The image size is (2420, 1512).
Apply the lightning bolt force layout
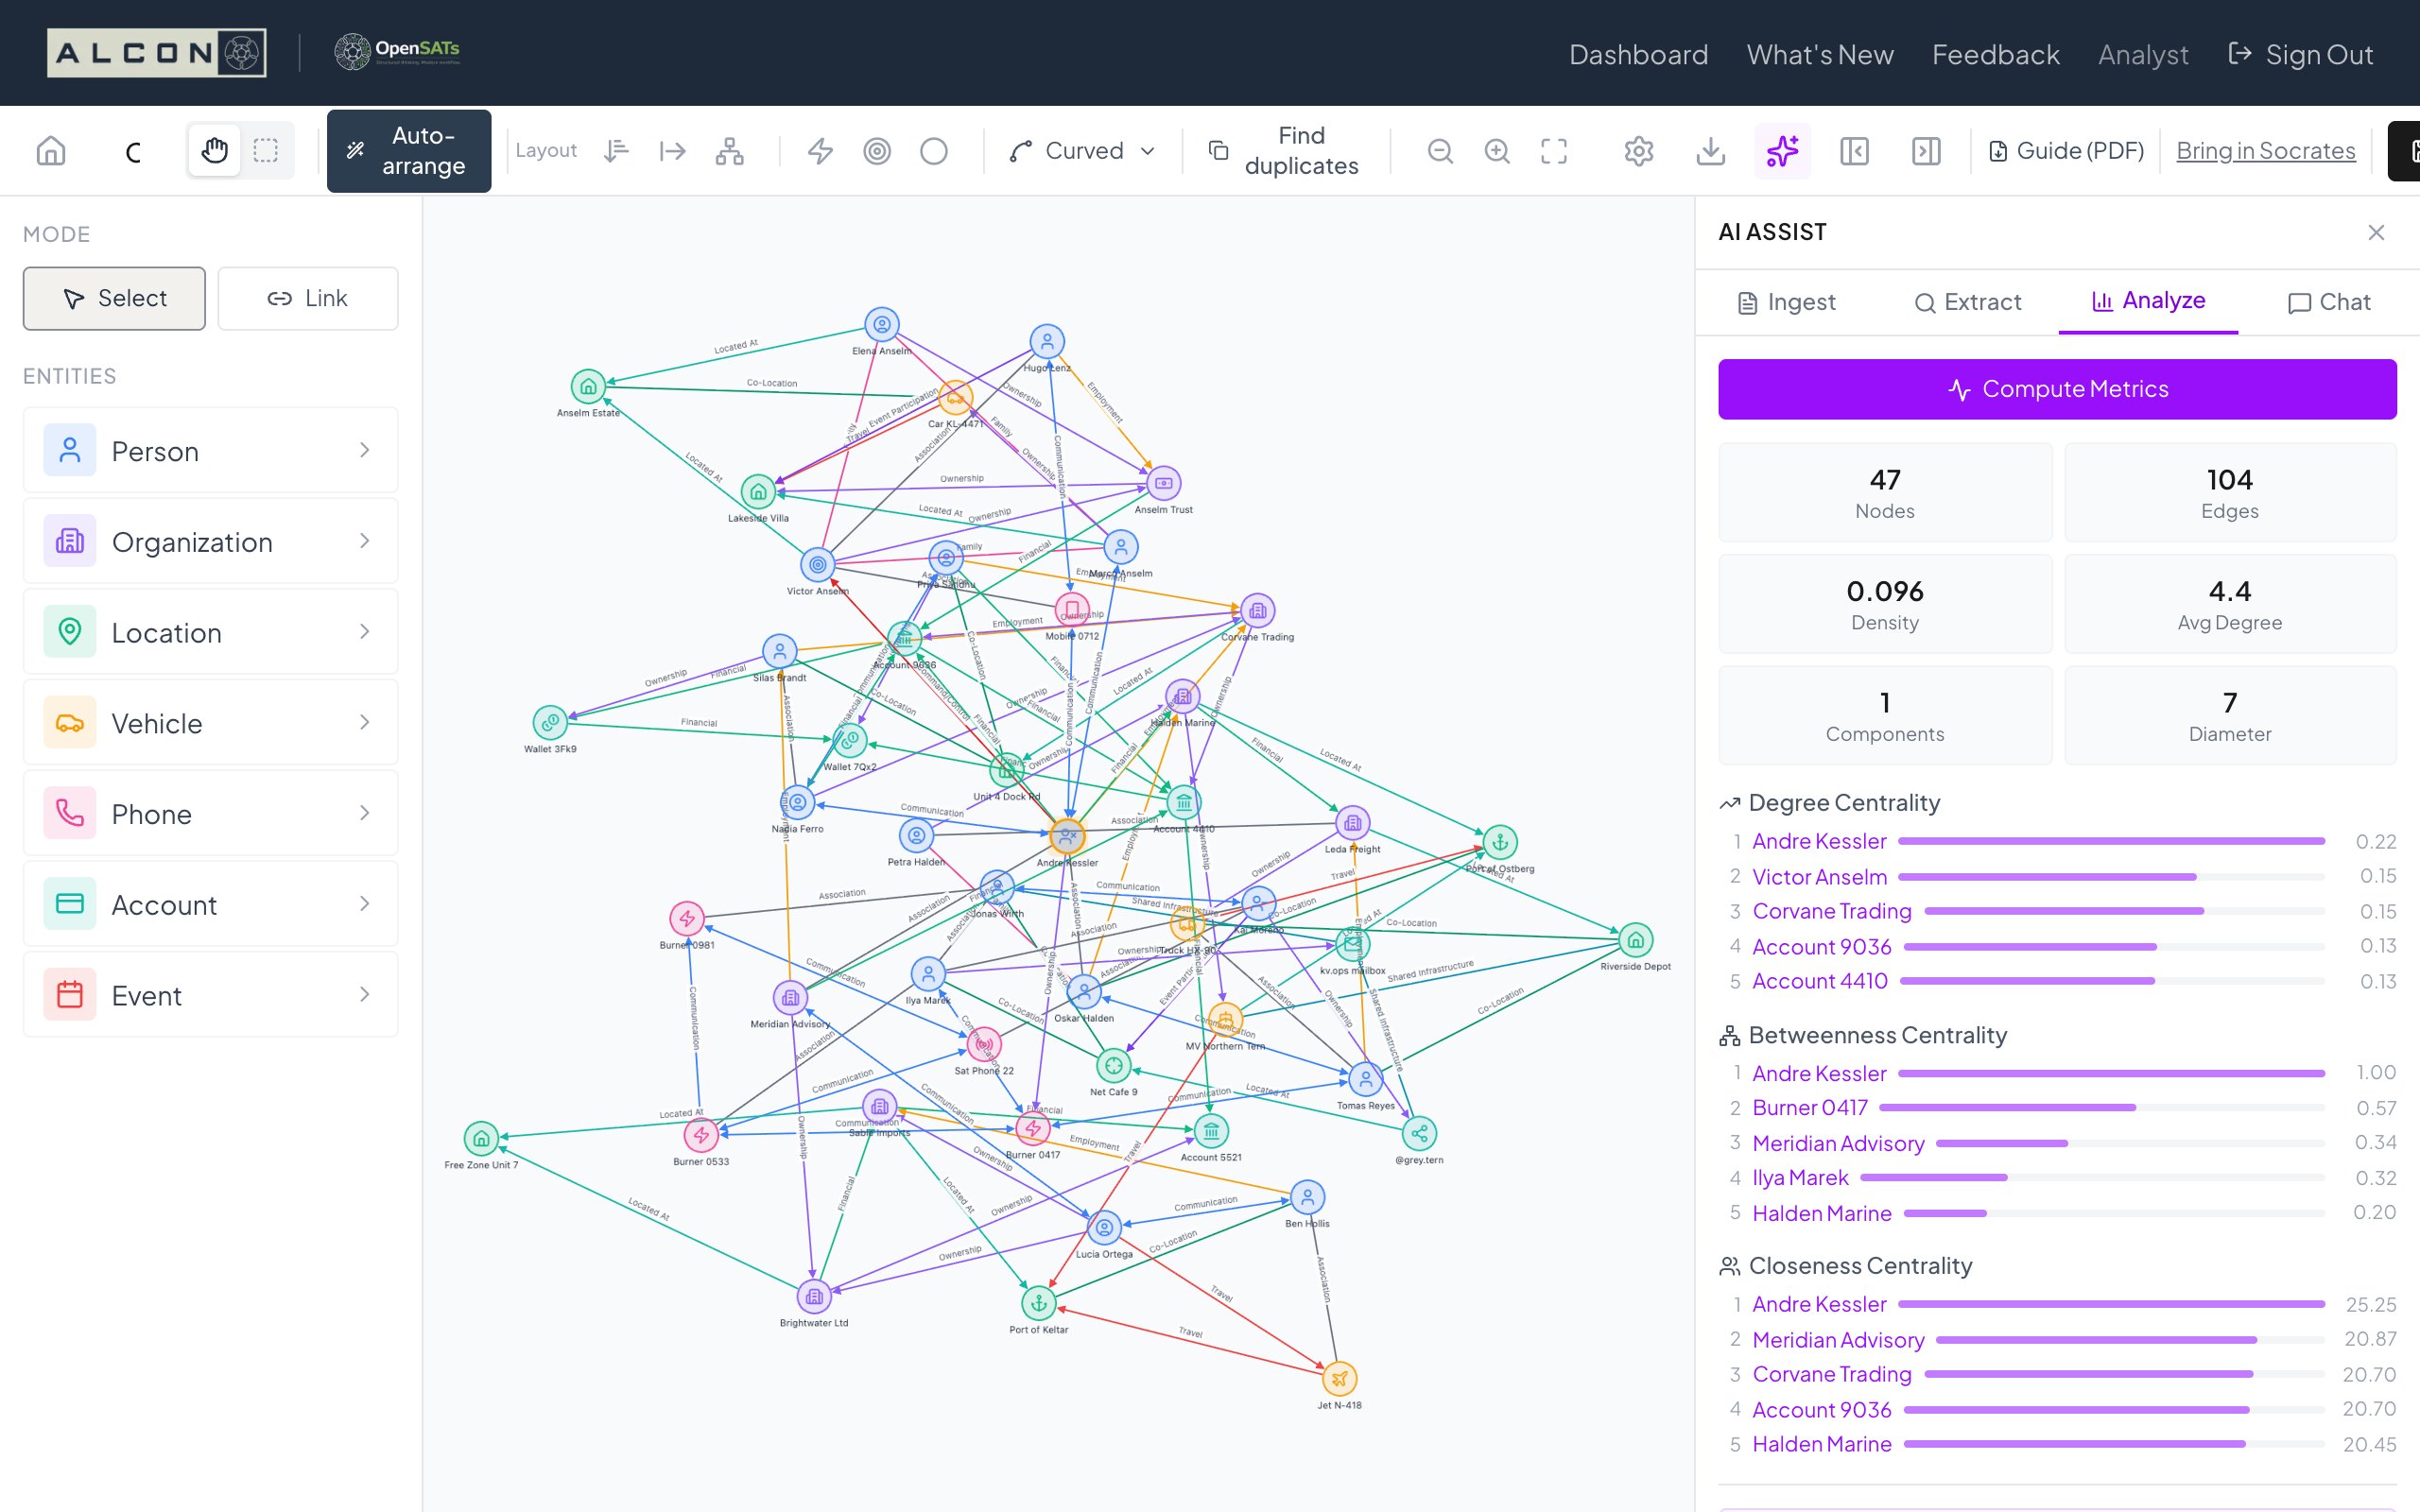point(821,151)
